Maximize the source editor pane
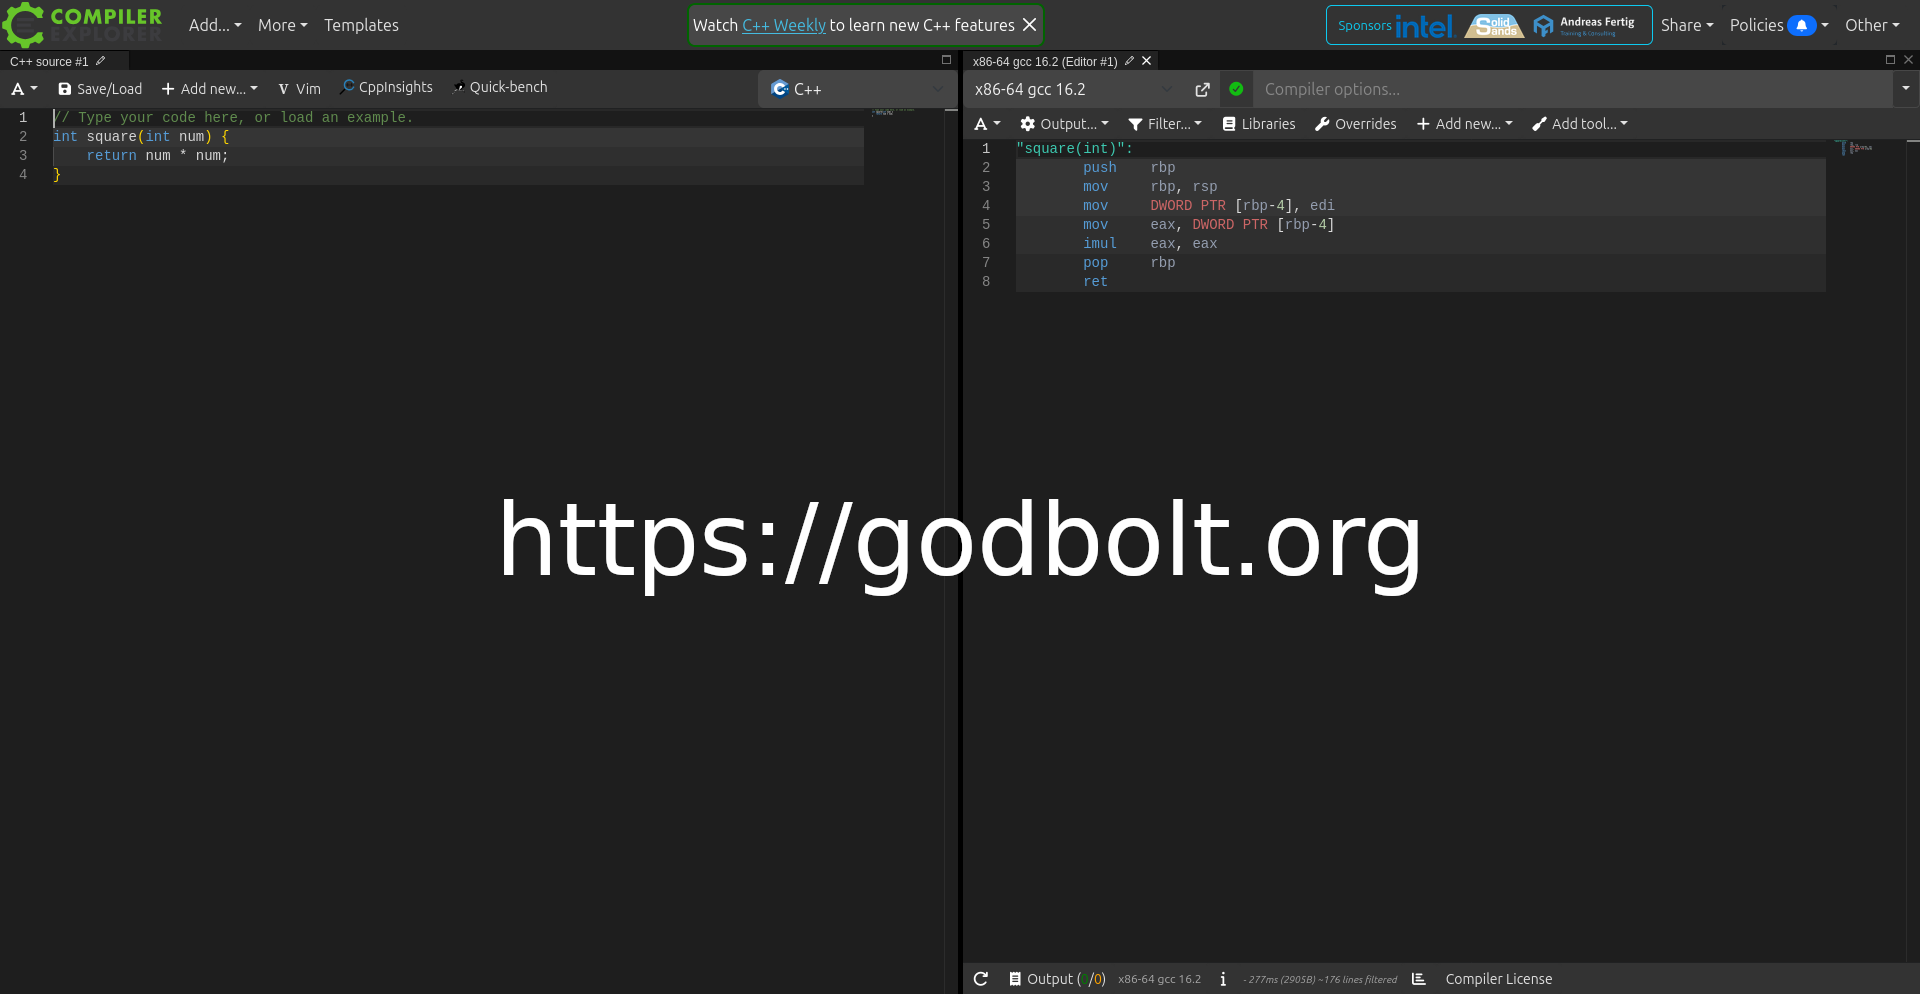 point(946,60)
